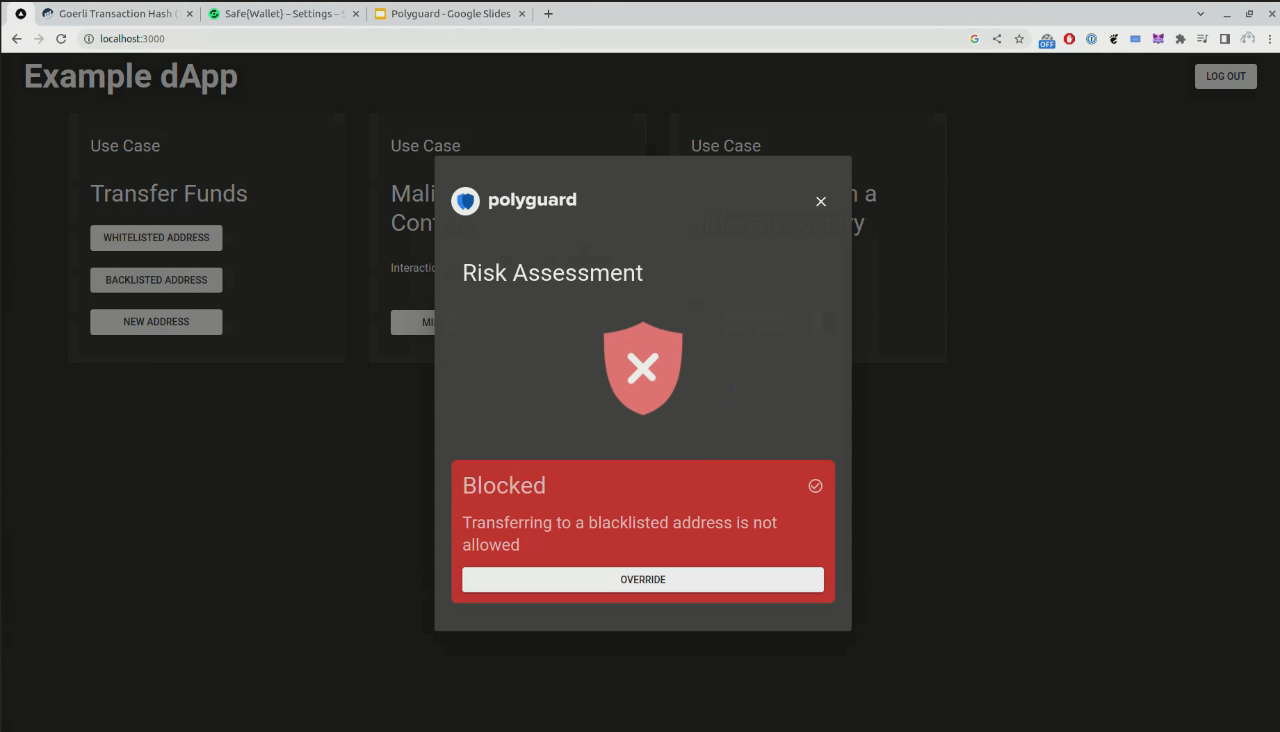Click the Transfer Funds card title

169,194
